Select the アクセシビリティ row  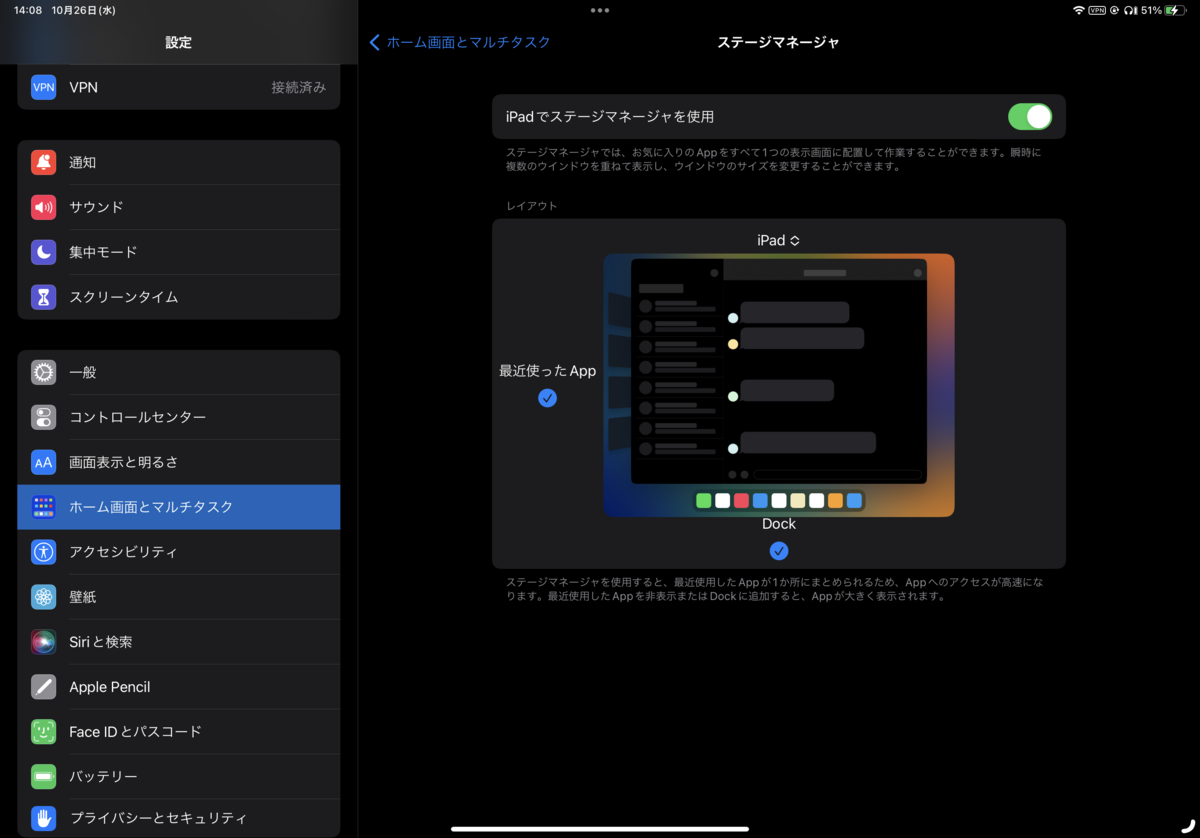point(179,552)
